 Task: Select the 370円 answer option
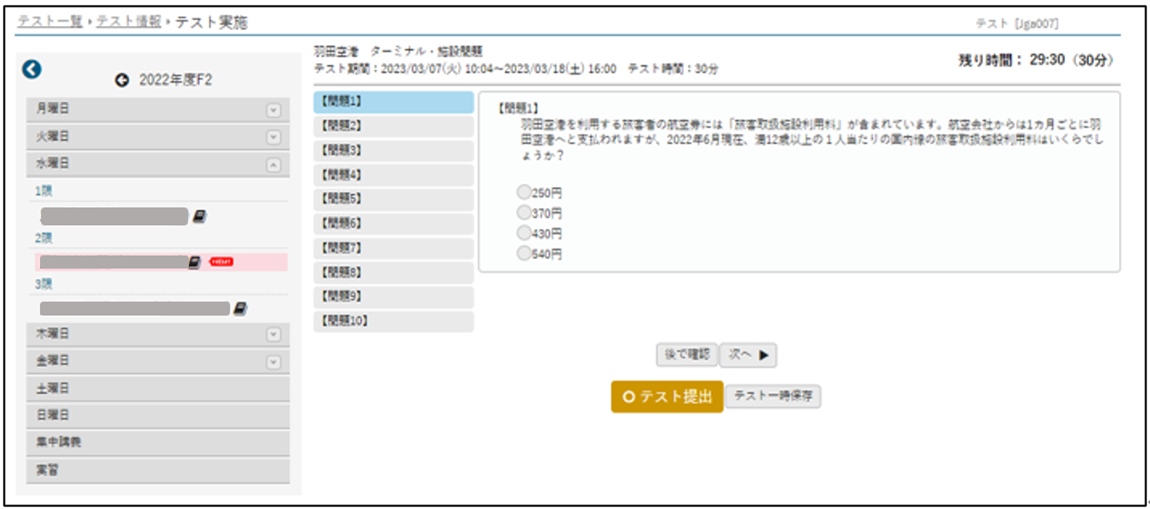(x=523, y=212)
